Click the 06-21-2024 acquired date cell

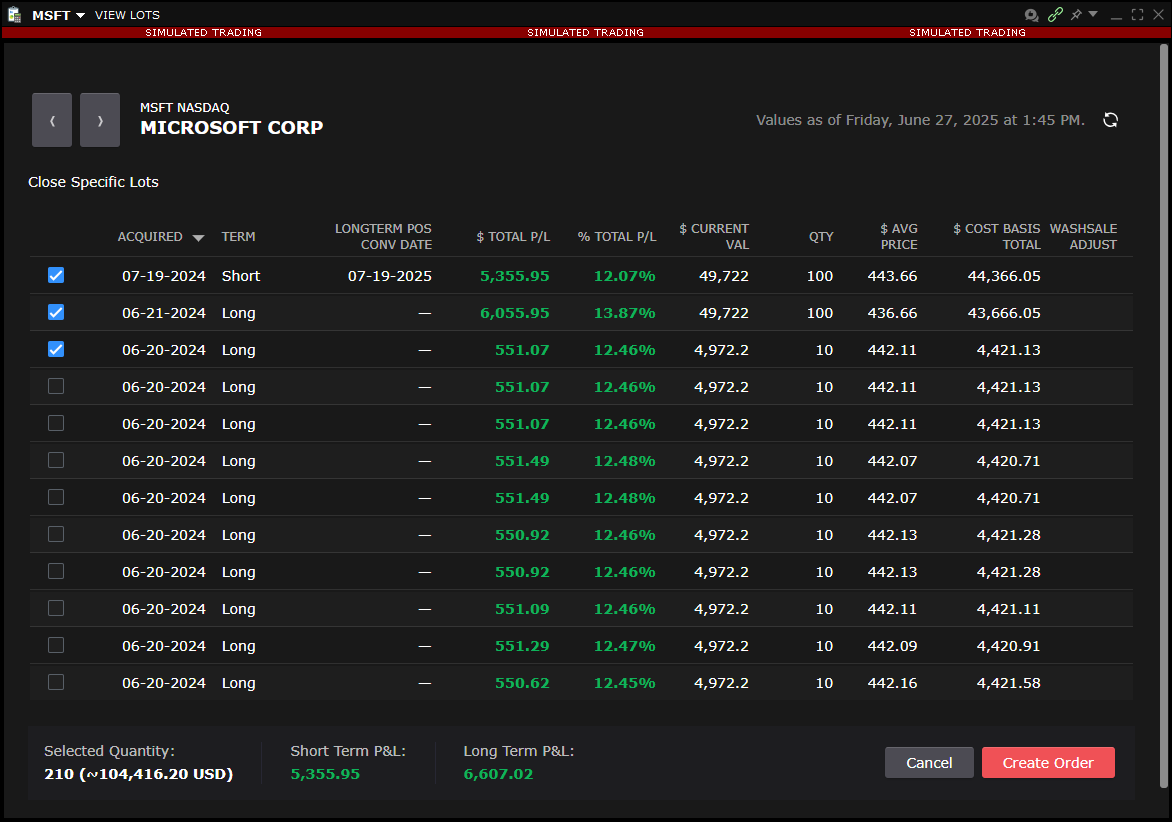tap(164, 313)
